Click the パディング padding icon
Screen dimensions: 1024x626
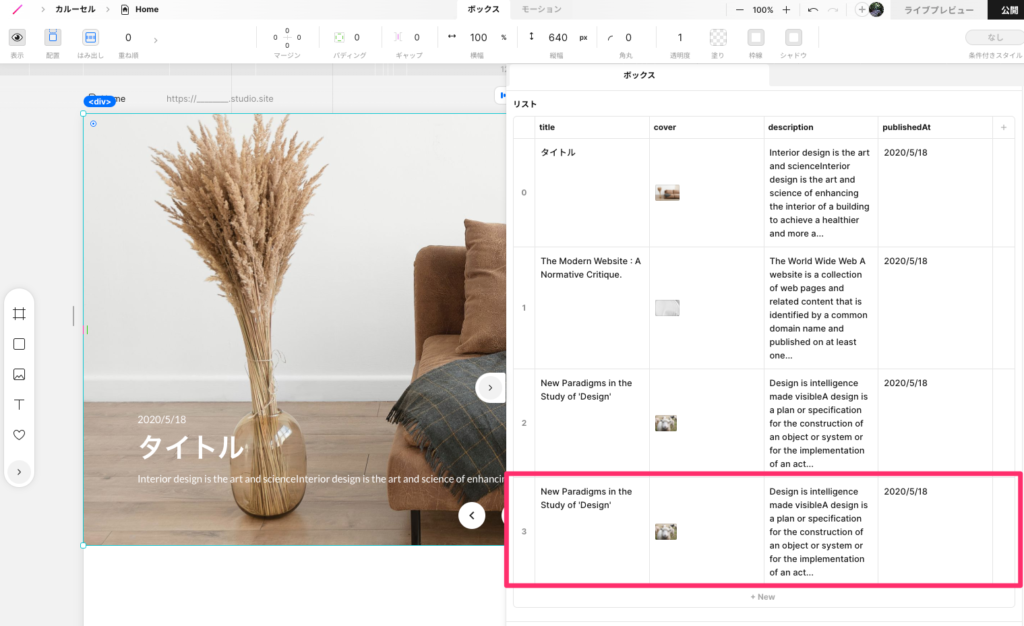pos(339,37)
